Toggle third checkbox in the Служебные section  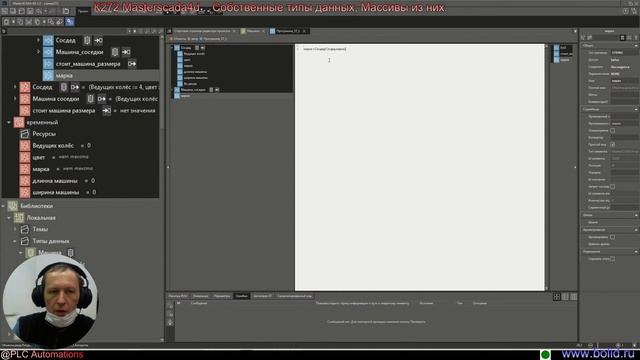pos(612,187)
